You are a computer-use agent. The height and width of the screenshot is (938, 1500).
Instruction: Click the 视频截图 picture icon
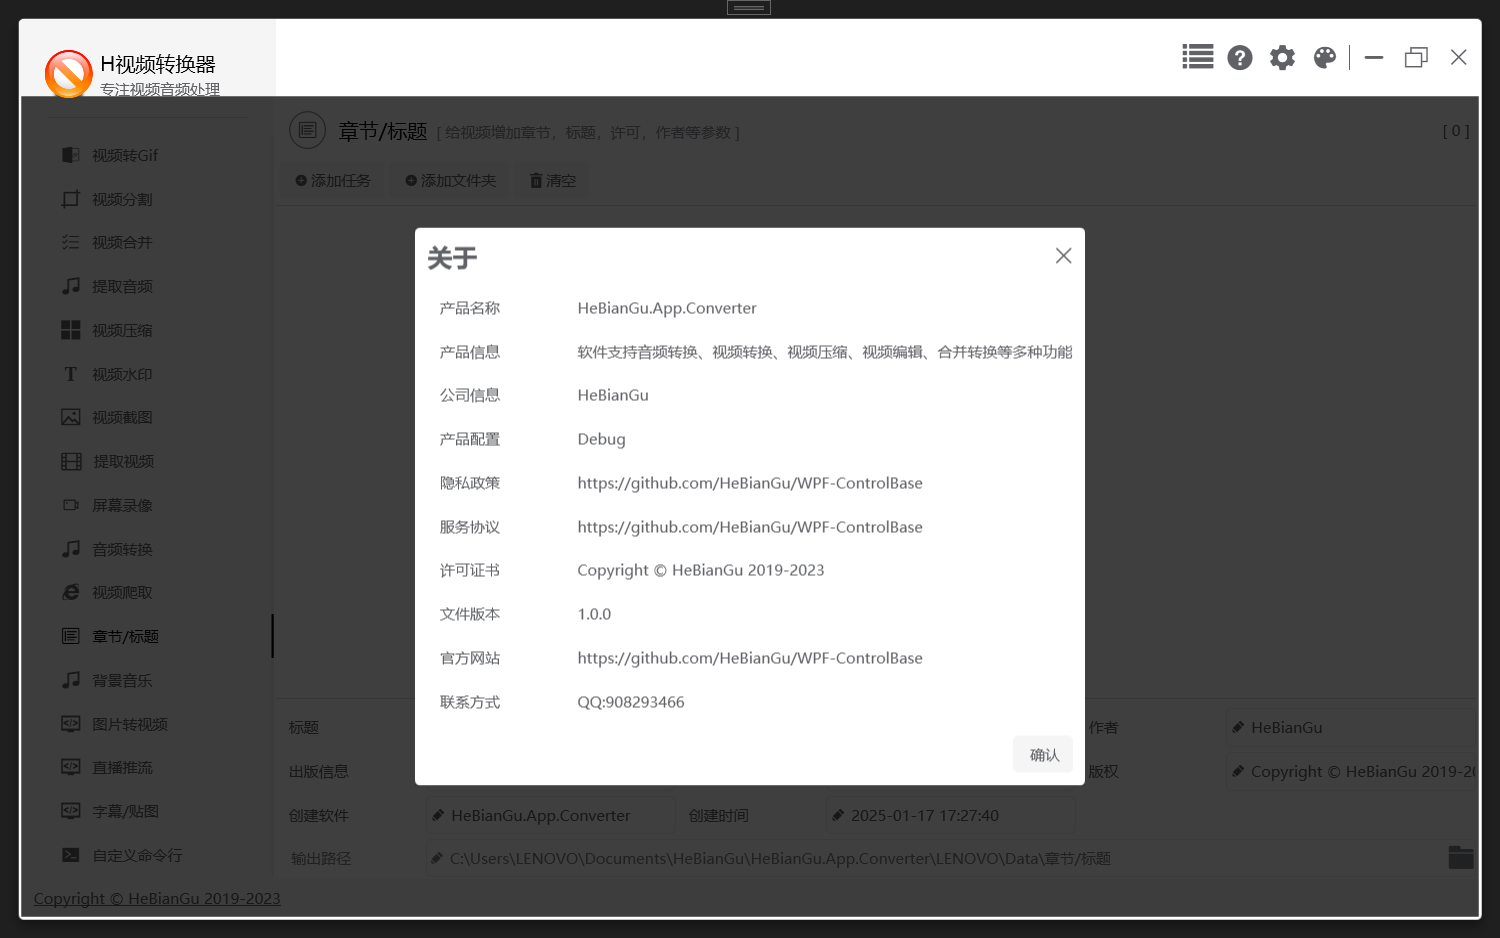pyautogui.click(x=71, y=417)
